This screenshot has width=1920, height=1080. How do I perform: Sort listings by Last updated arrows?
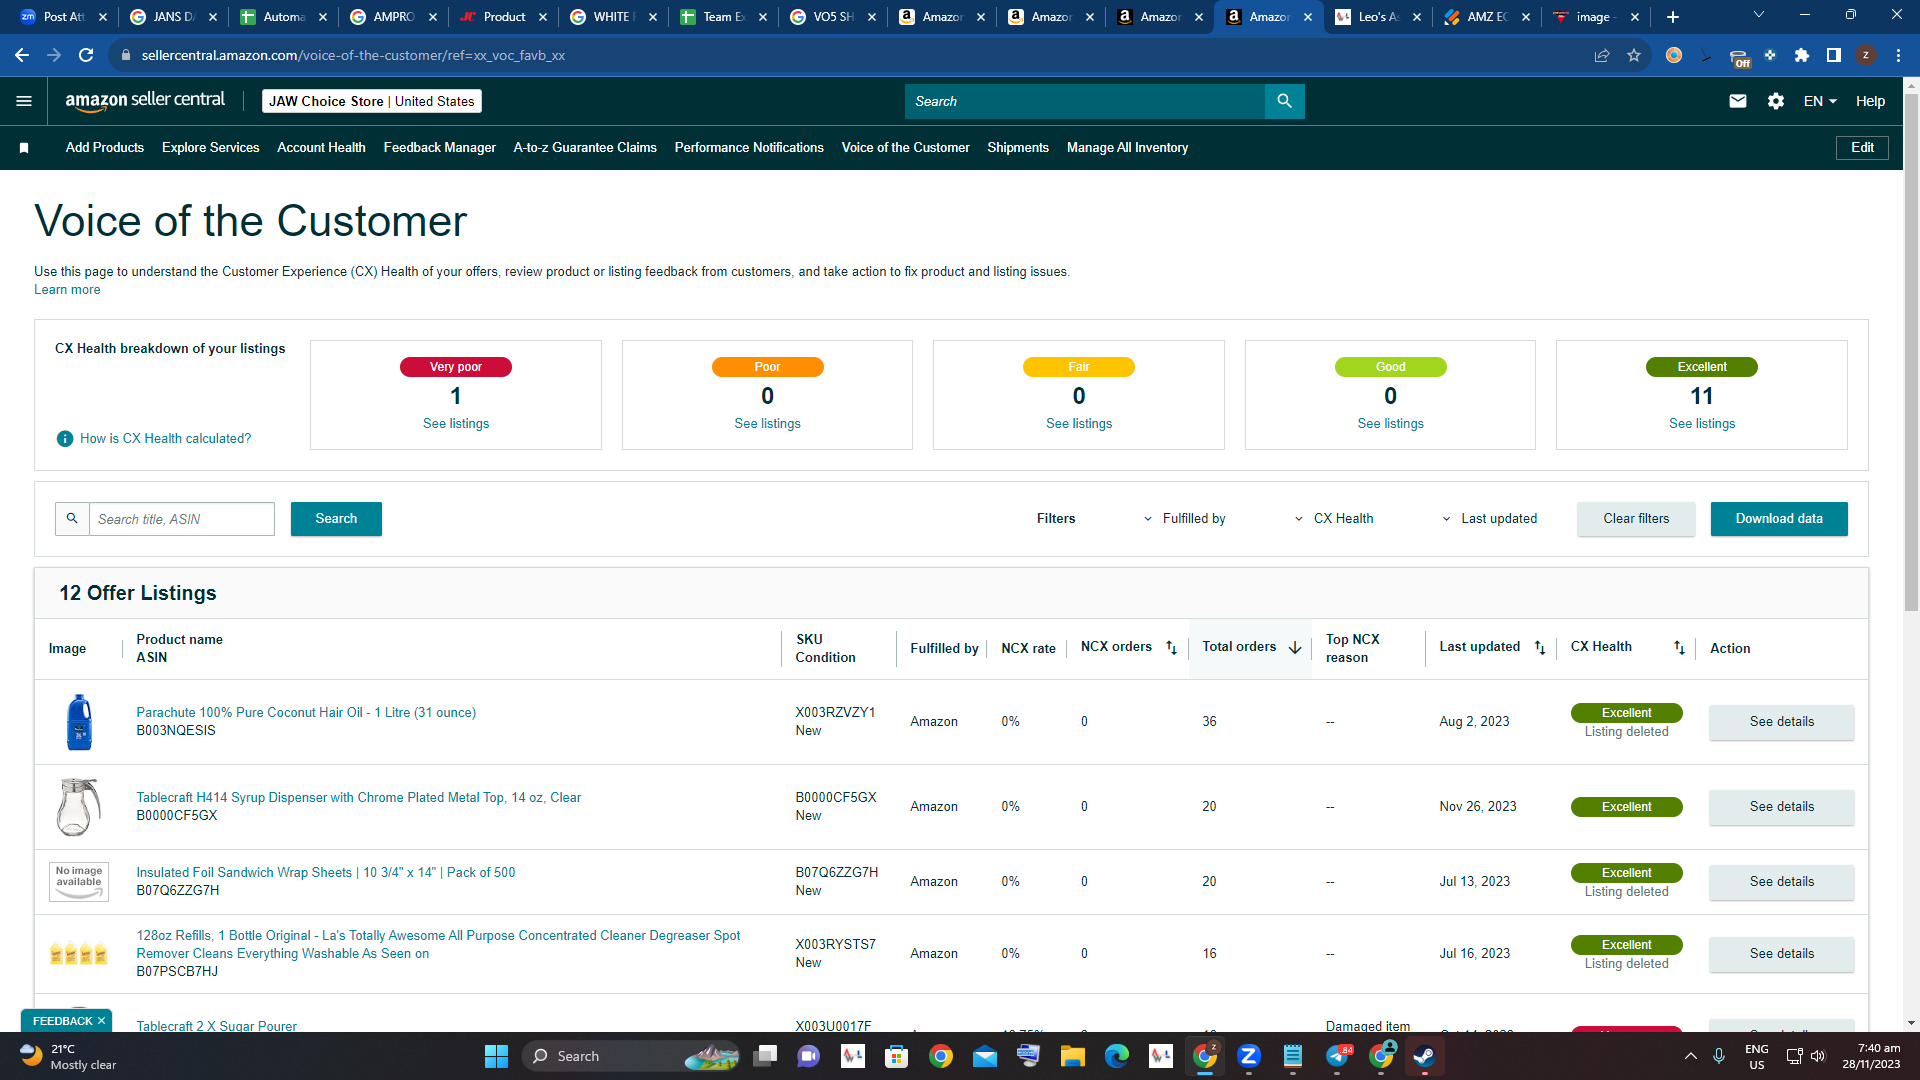(1540, 648)
